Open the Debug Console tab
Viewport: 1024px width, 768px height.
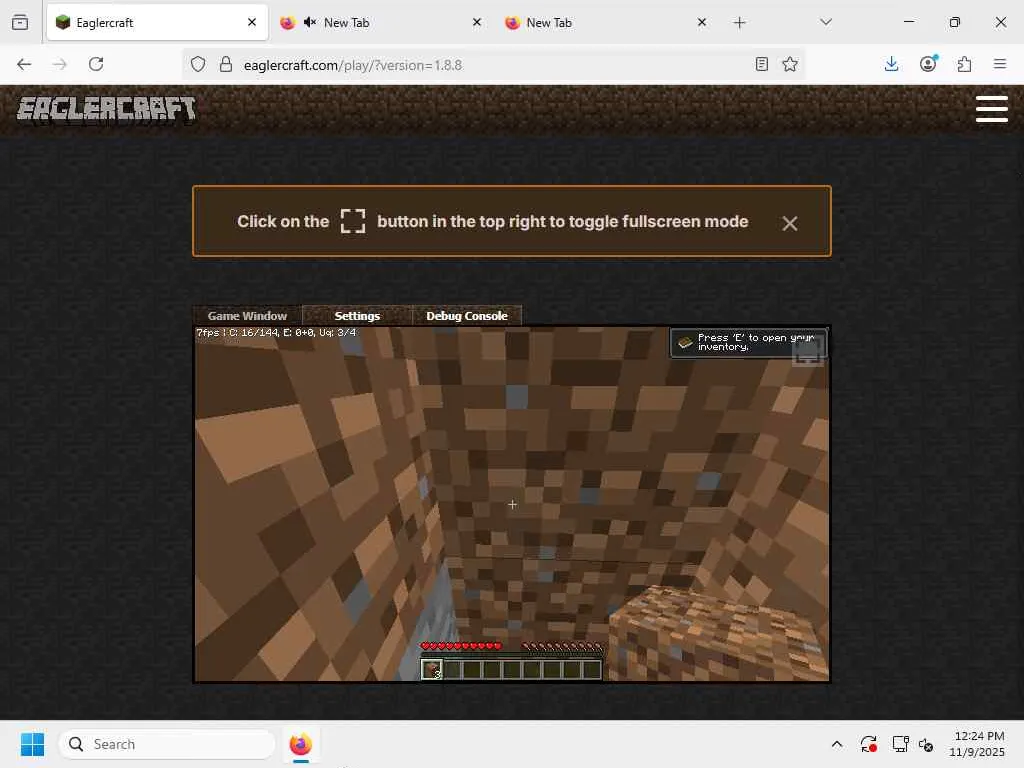[x=466, y=315]
